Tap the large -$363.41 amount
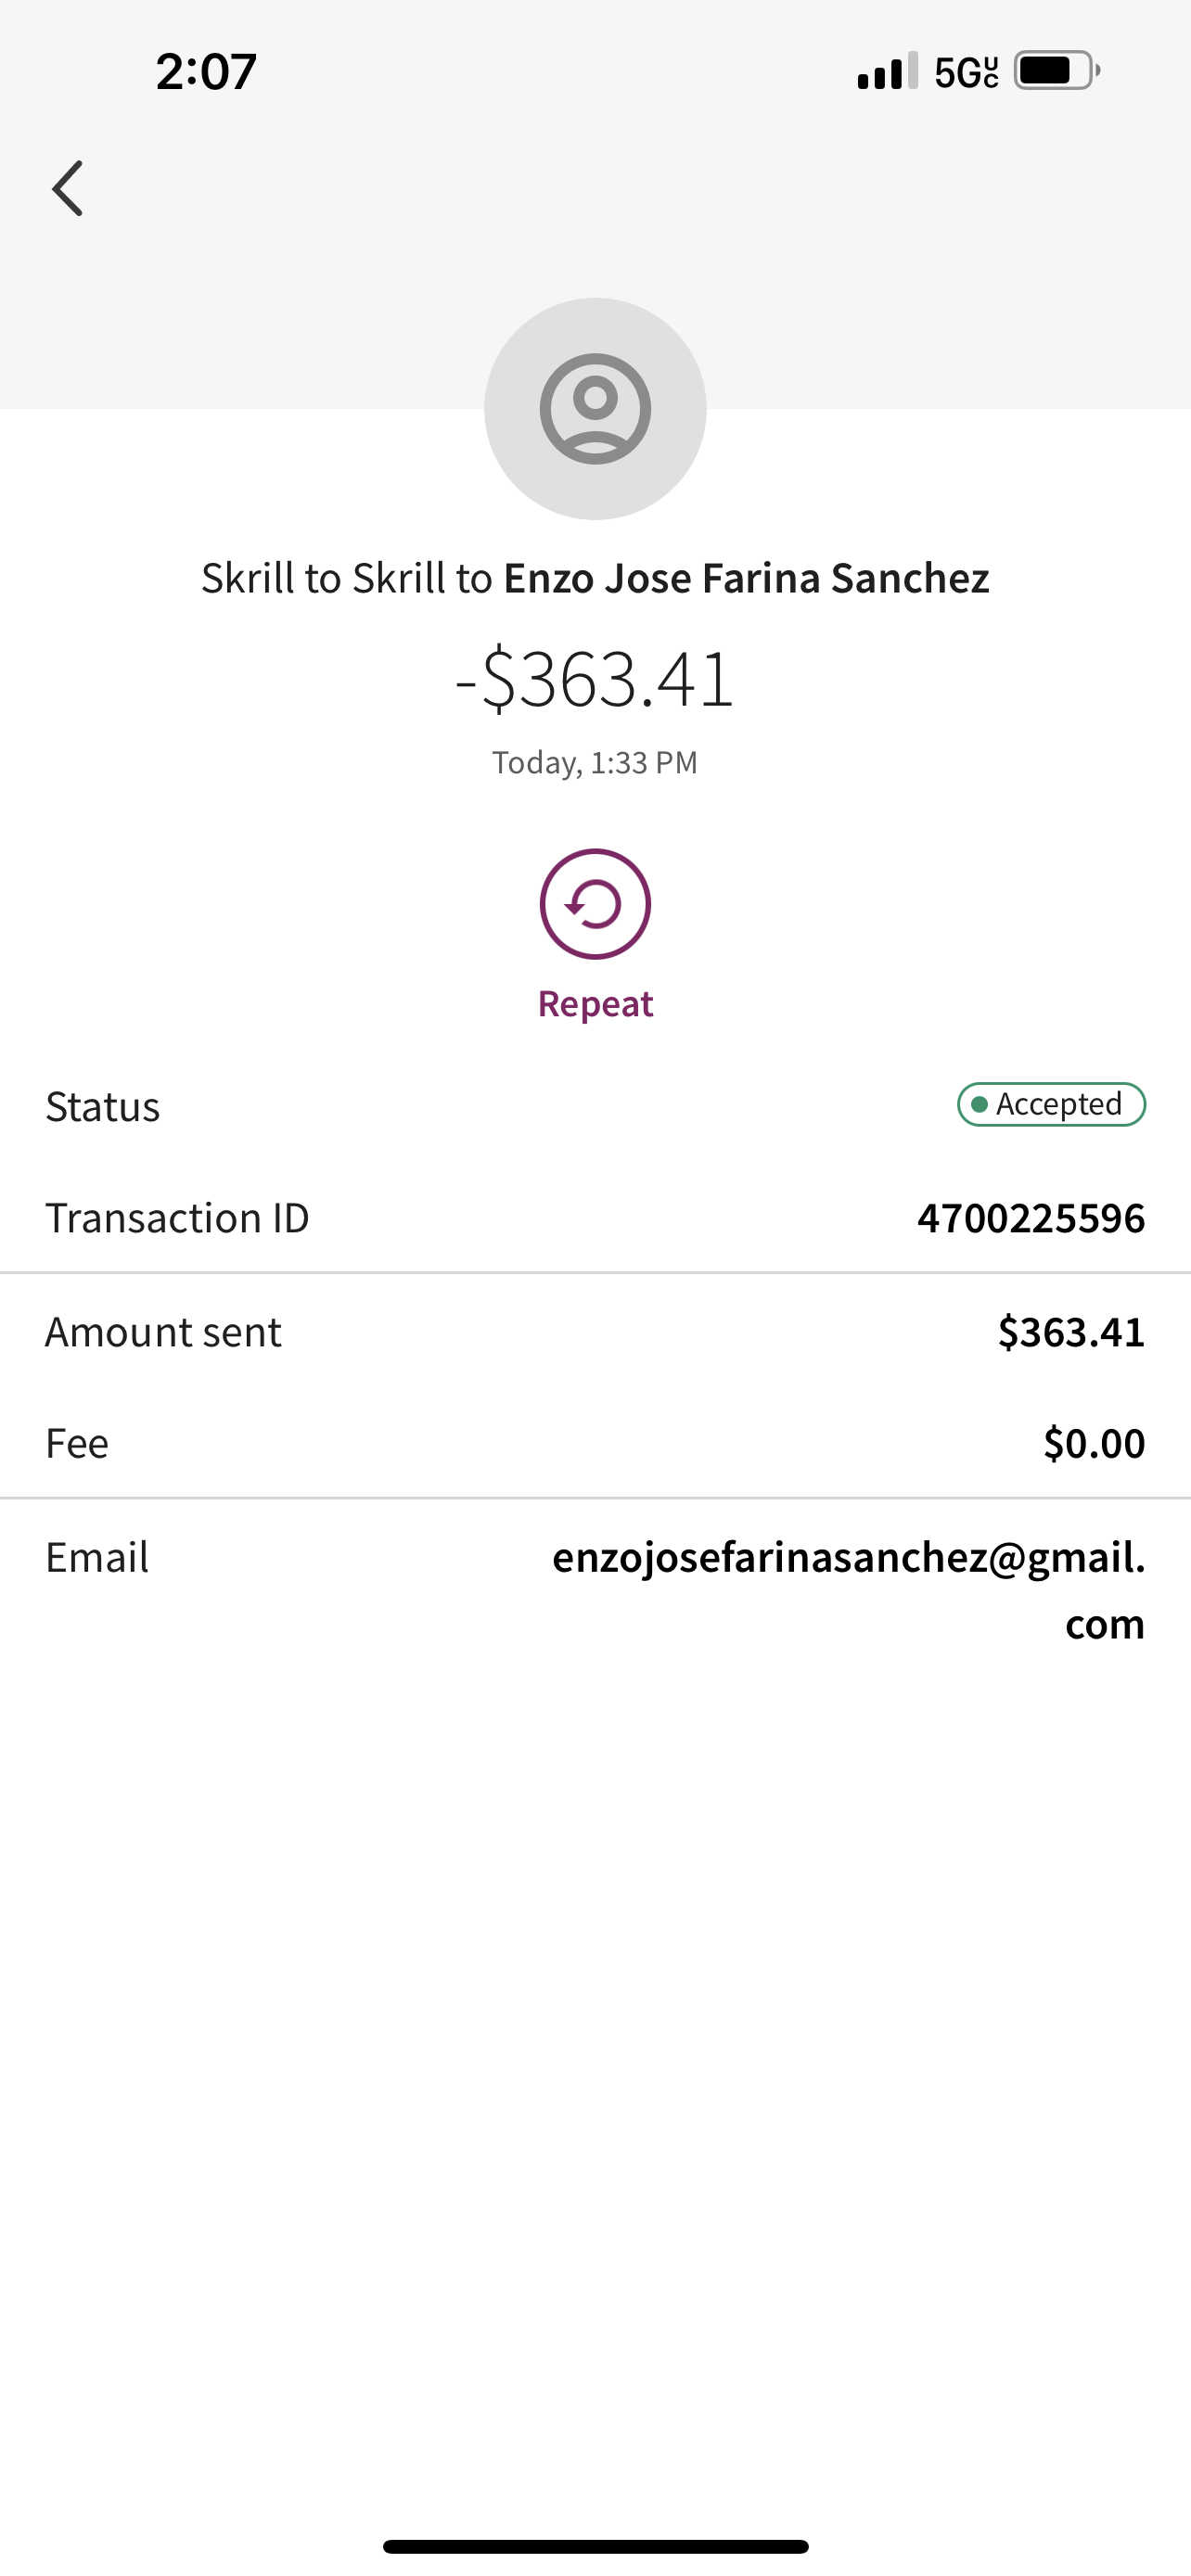The width and height of the screenshot is (1191, 2576). click(595, 679)
